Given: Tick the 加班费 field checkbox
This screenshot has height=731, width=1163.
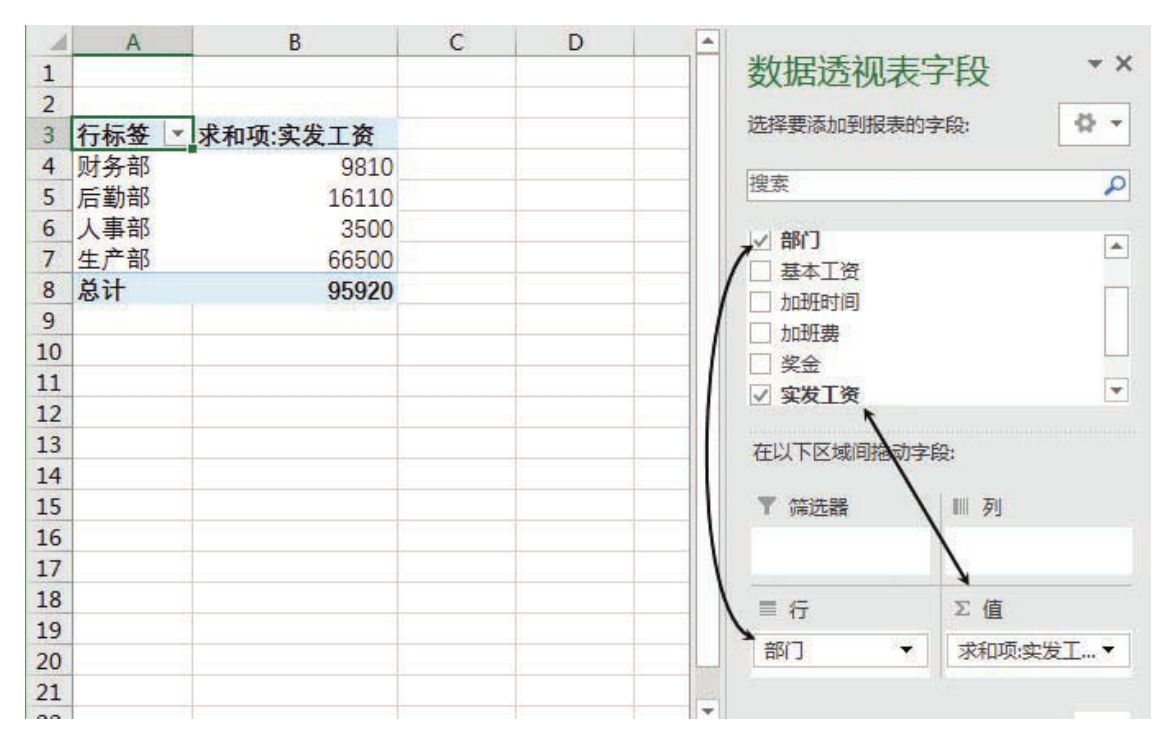Looking at the screenshot, I should 761,321.
